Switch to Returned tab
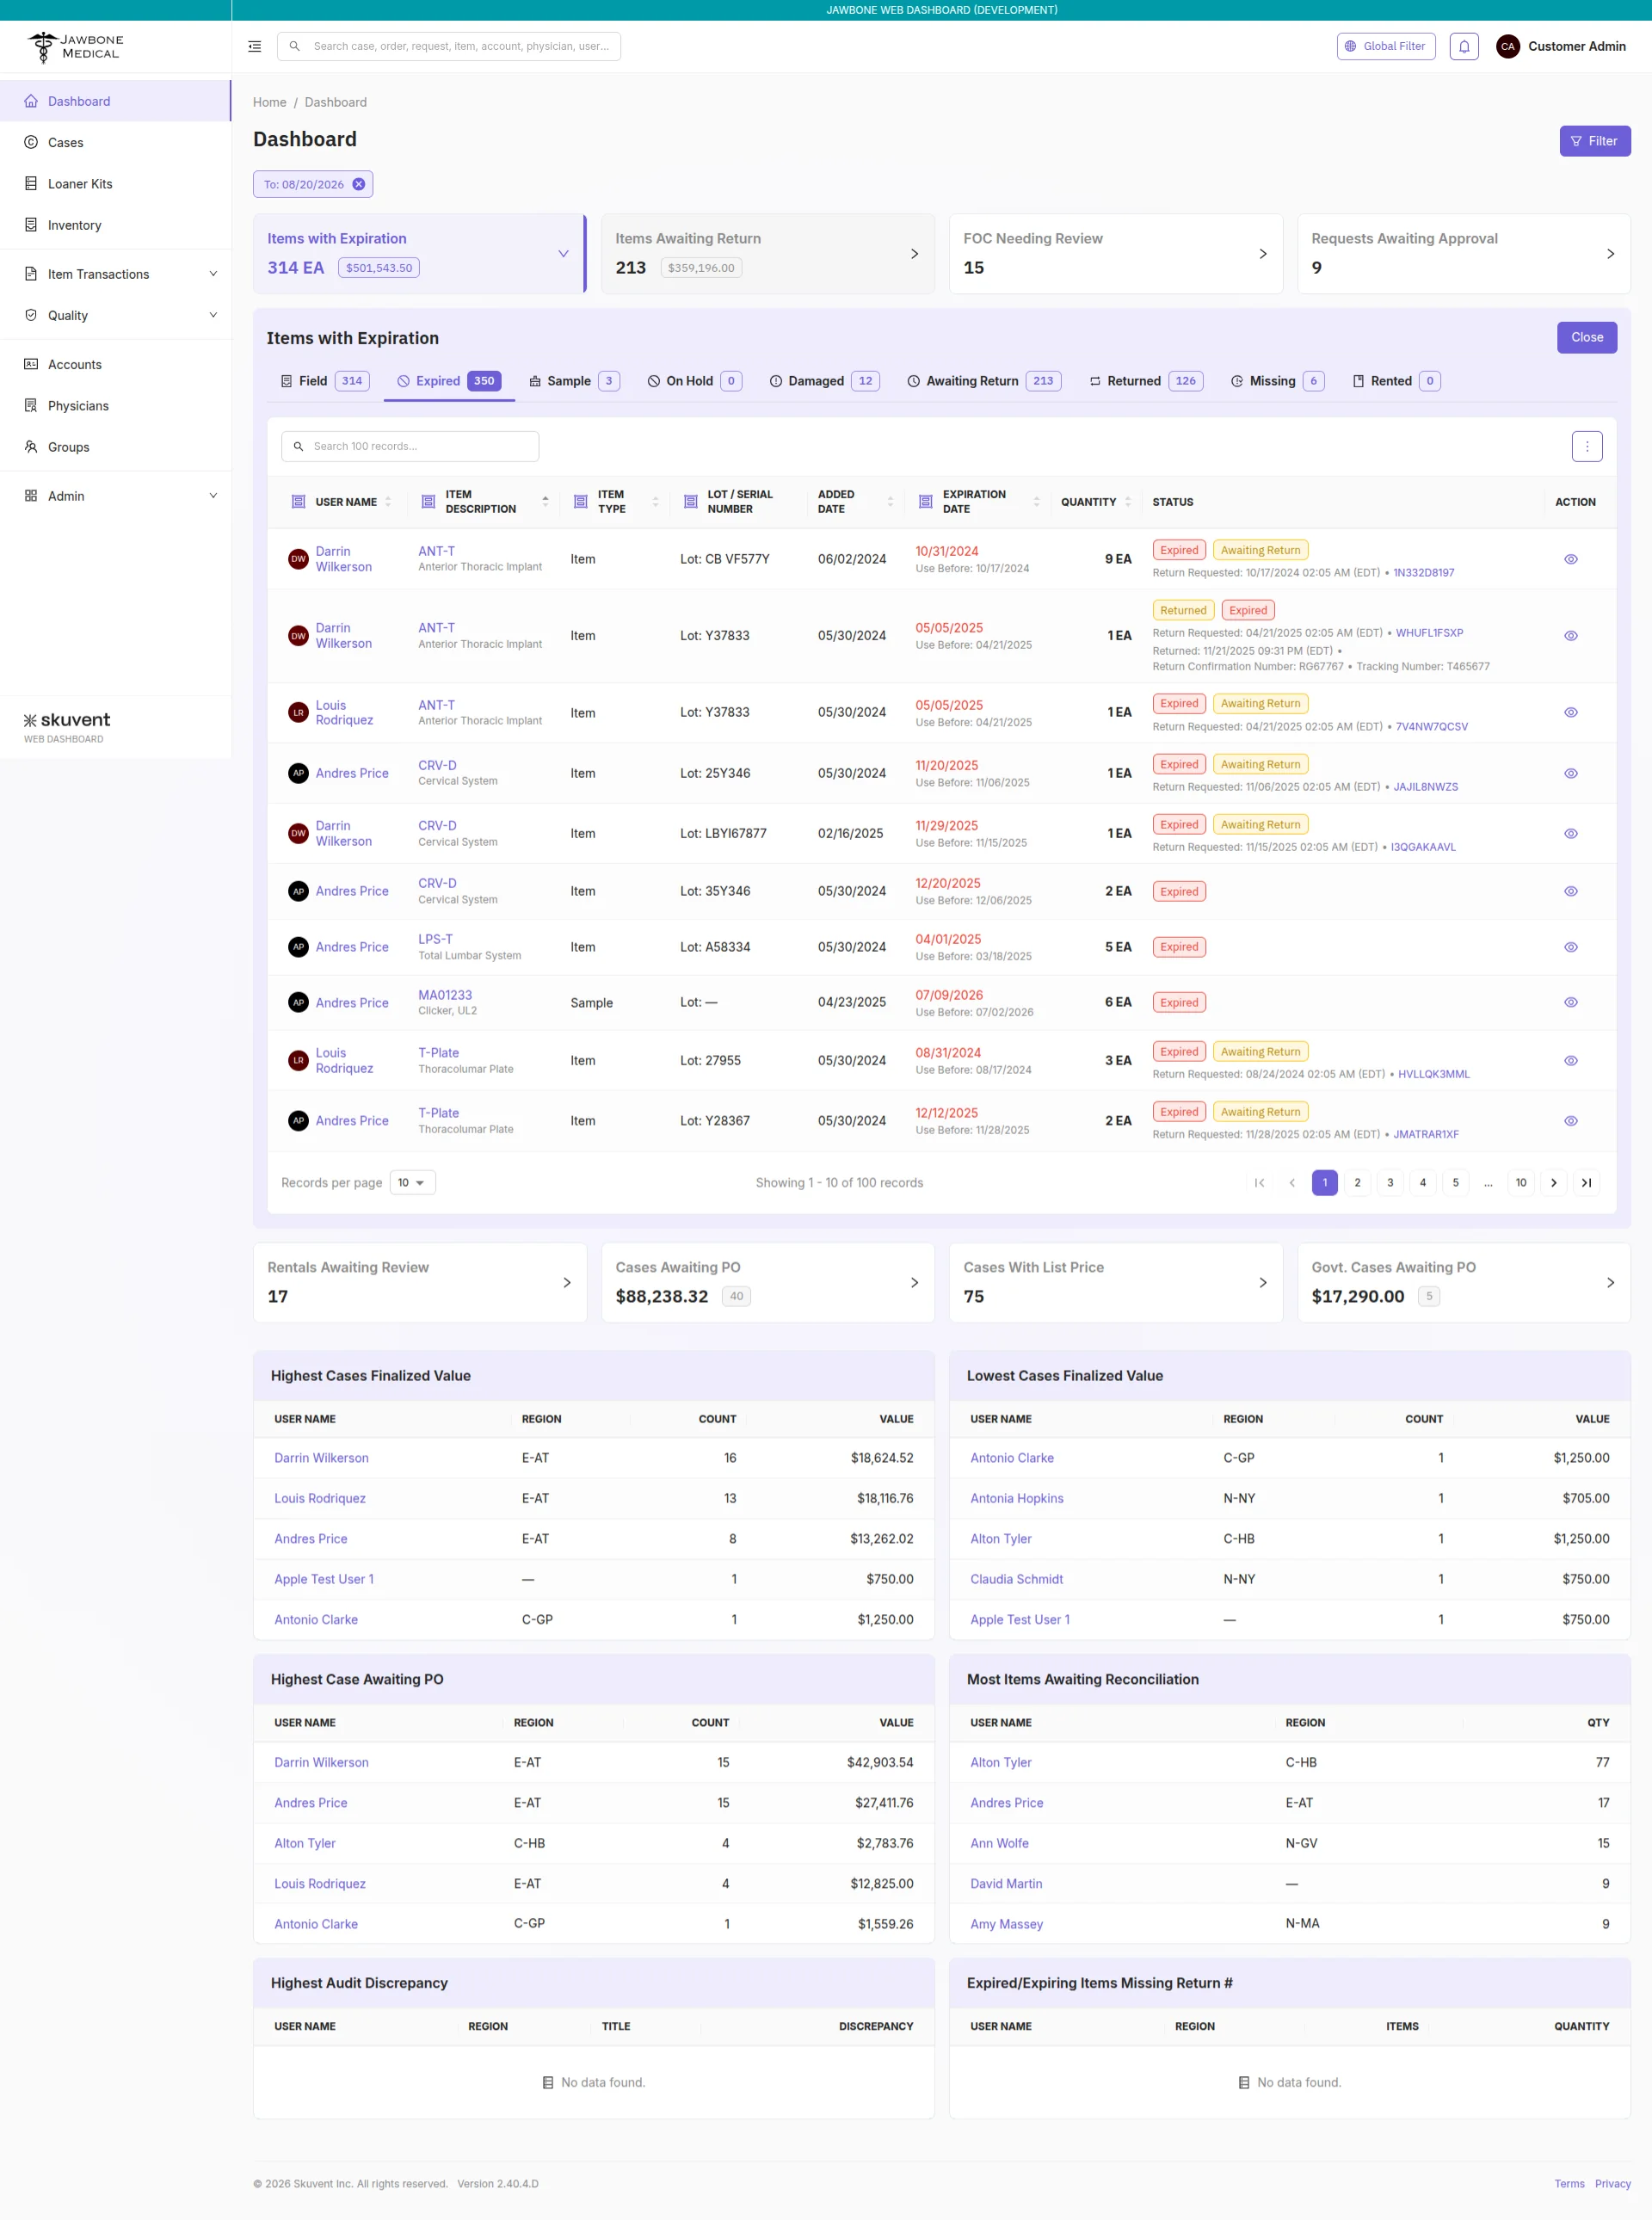The image size is (1652, 2220). (1146, 381)
